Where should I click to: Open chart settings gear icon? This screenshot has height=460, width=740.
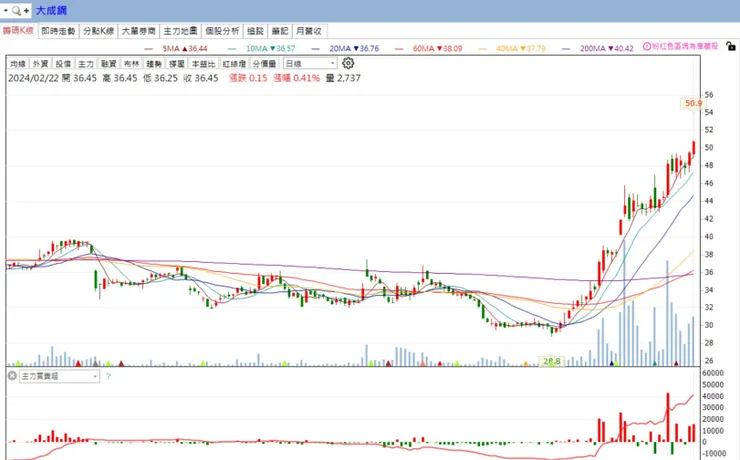tap(348, 63)
